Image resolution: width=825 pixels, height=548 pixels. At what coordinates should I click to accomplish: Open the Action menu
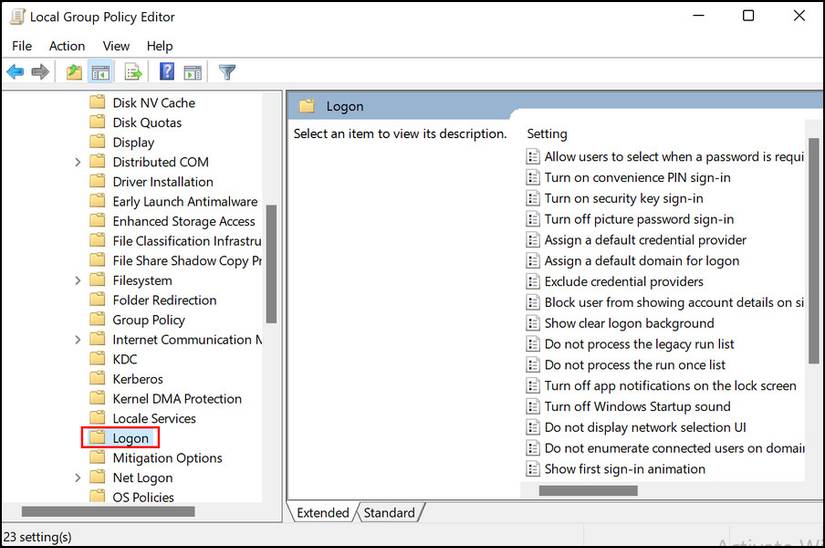67,46
